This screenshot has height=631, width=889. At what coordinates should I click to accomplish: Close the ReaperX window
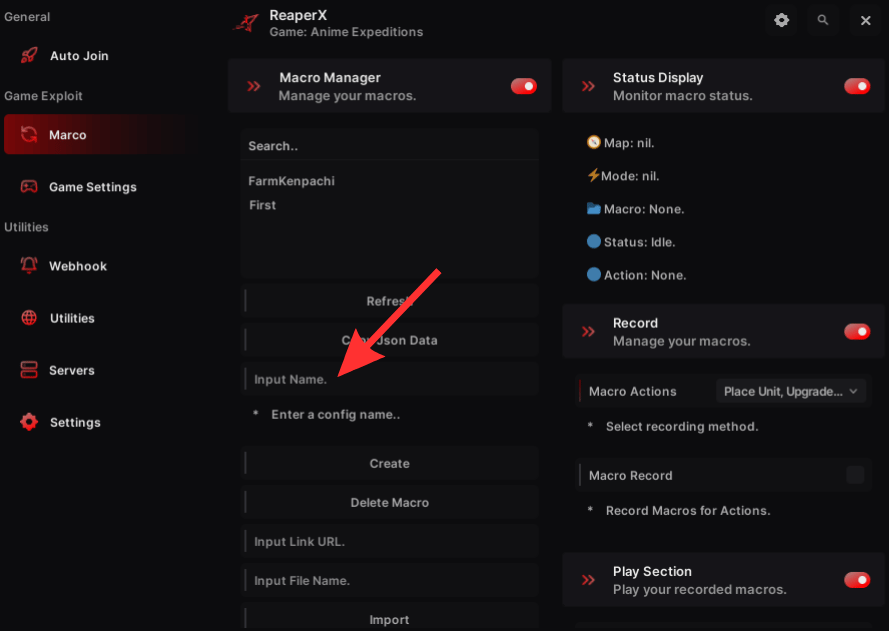tap(865, 20)
